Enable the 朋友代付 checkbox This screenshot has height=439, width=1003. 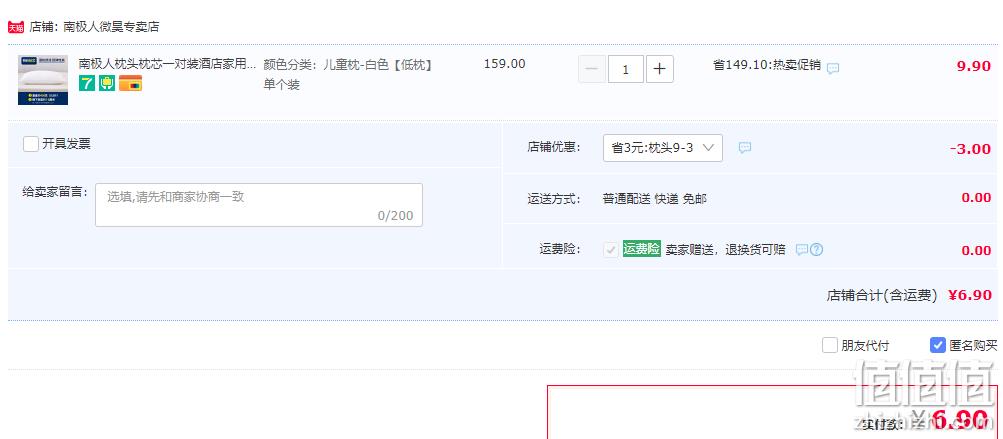830,346
